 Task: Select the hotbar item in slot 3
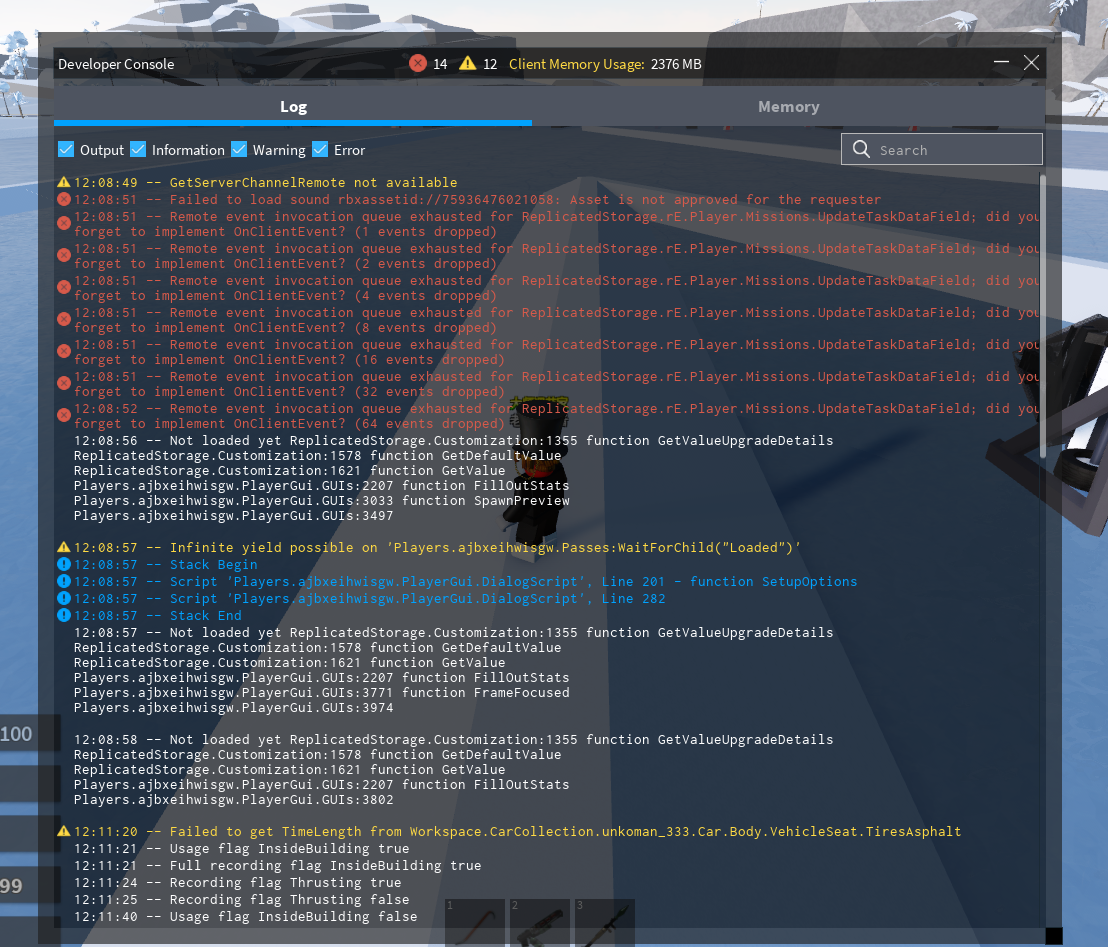pos(603,924)
